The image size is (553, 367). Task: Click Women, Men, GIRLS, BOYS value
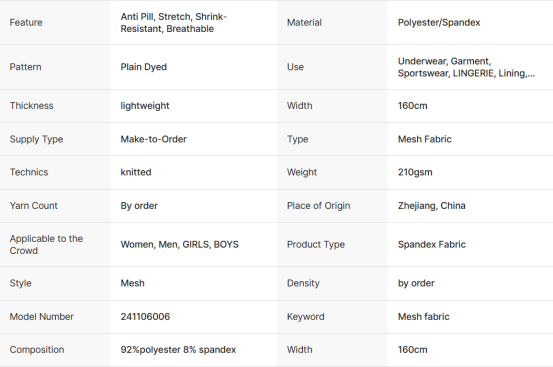tap(180, 244)
